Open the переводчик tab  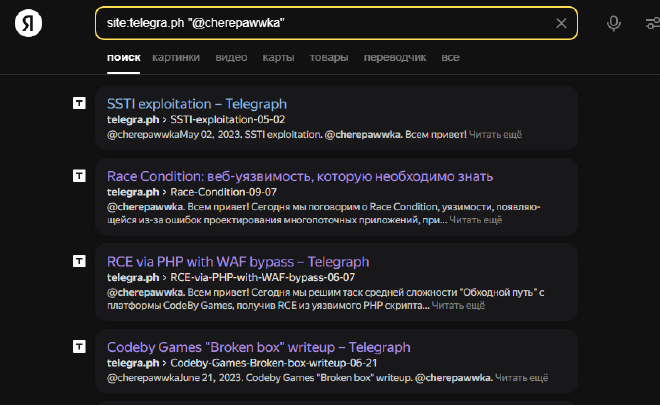[395, 57]
